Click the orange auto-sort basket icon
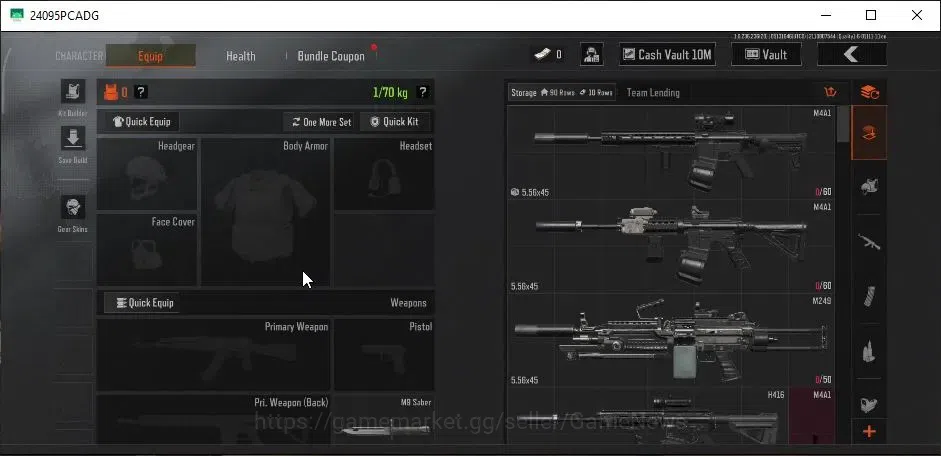 831,92
